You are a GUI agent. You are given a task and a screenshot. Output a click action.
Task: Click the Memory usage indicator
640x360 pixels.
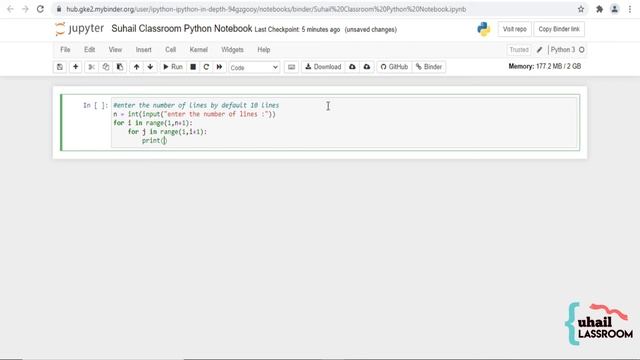pos(544,66)
